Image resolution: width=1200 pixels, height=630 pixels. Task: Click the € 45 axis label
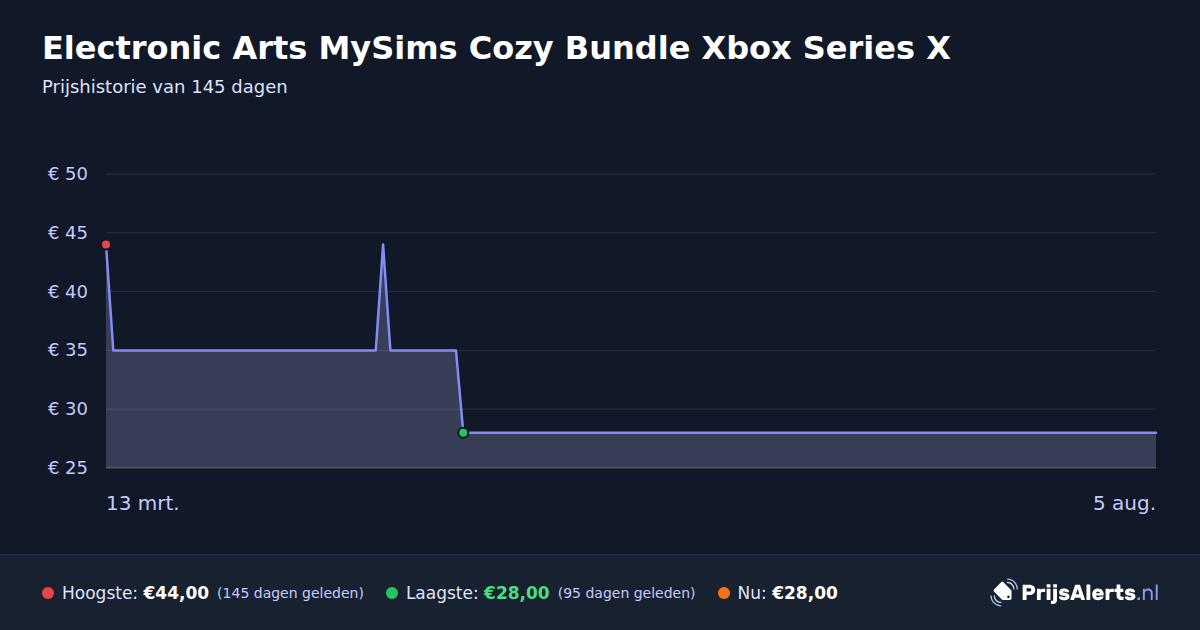(68, 233)
